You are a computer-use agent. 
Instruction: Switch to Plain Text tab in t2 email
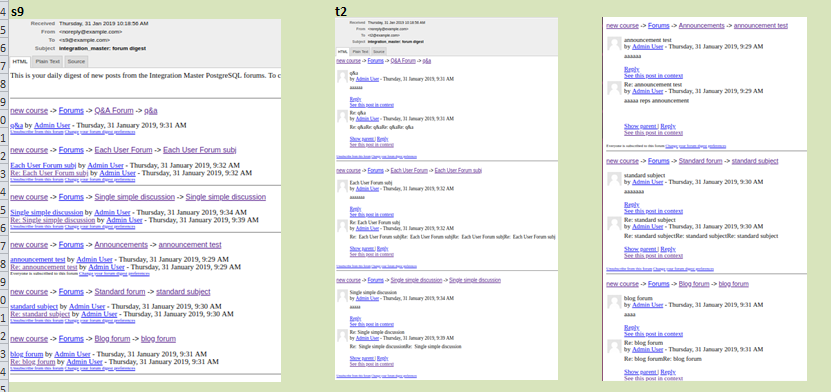[360, 51]
